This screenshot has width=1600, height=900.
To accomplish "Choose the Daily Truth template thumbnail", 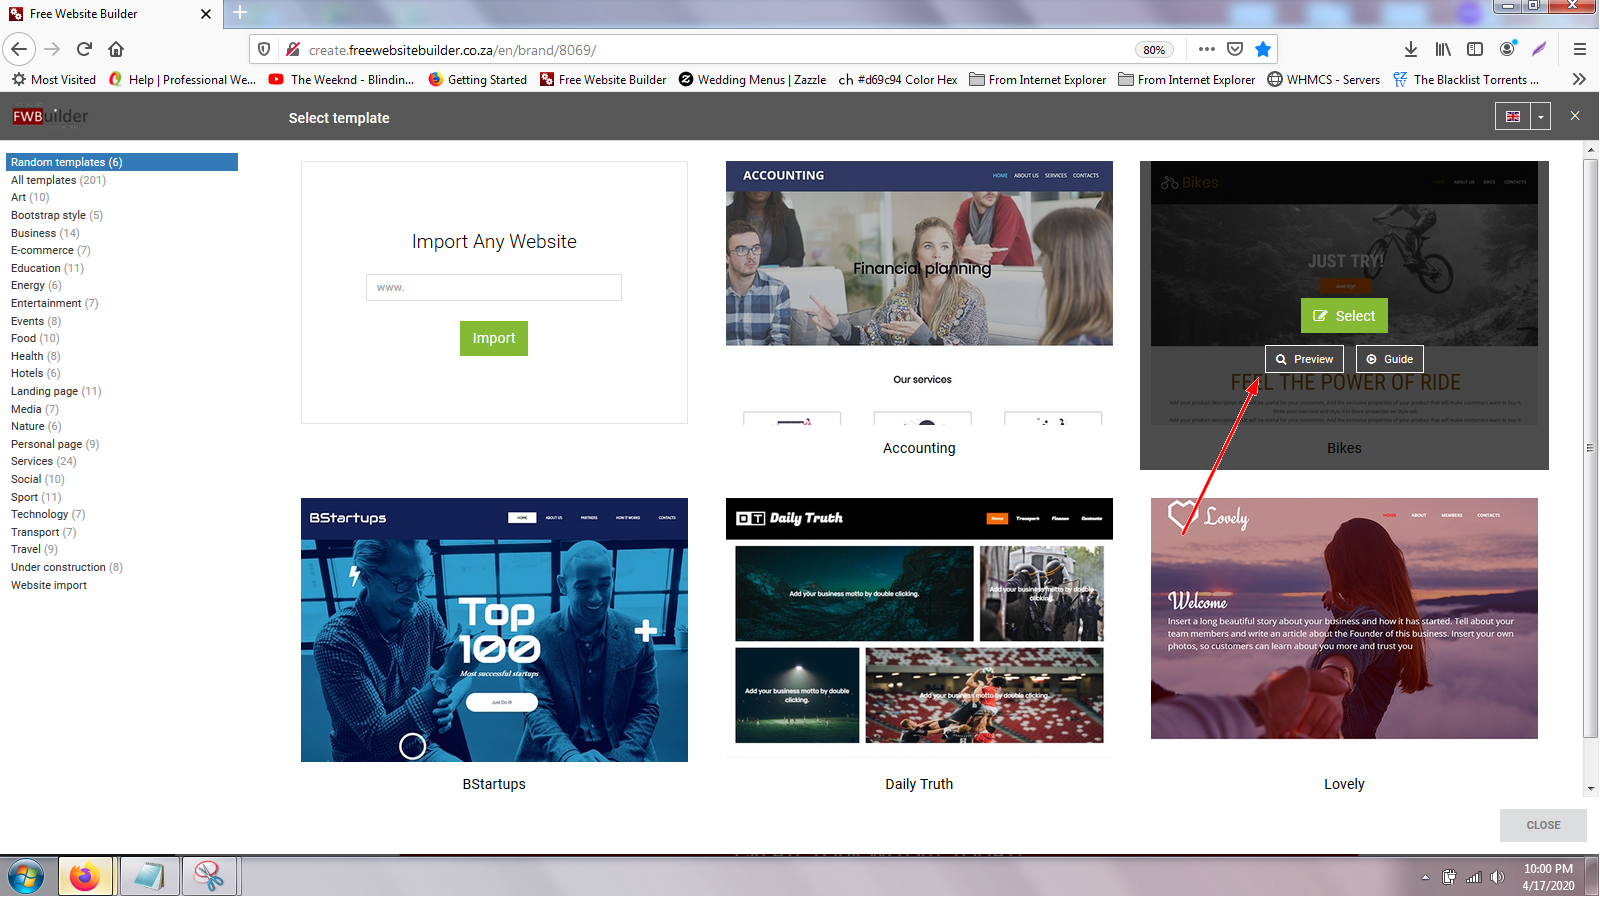I will 918,628.
